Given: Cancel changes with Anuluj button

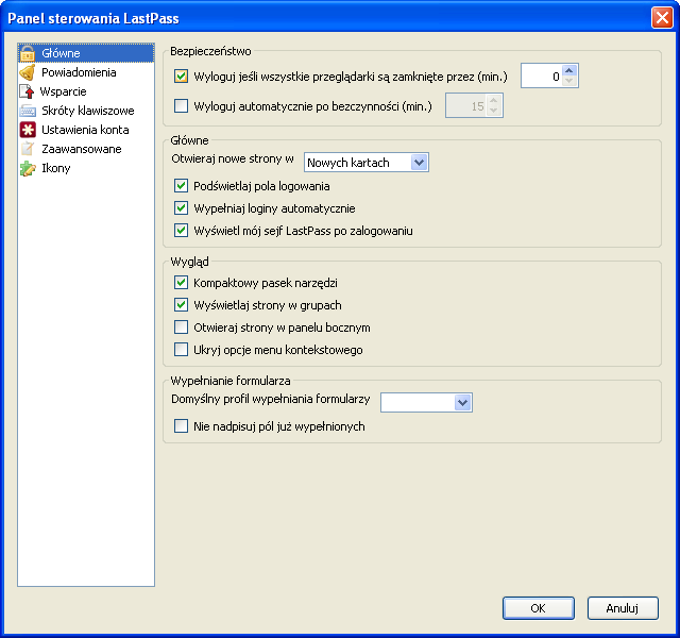Looking at the screenshot, I should point(623,608).
